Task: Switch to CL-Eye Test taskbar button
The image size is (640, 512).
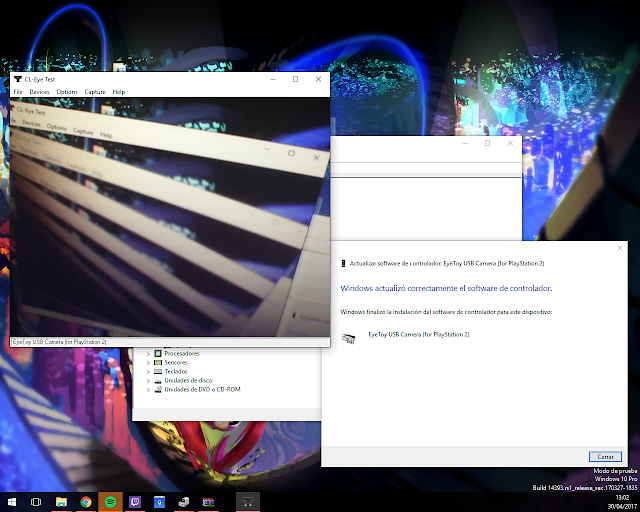Action: (248, 502)
